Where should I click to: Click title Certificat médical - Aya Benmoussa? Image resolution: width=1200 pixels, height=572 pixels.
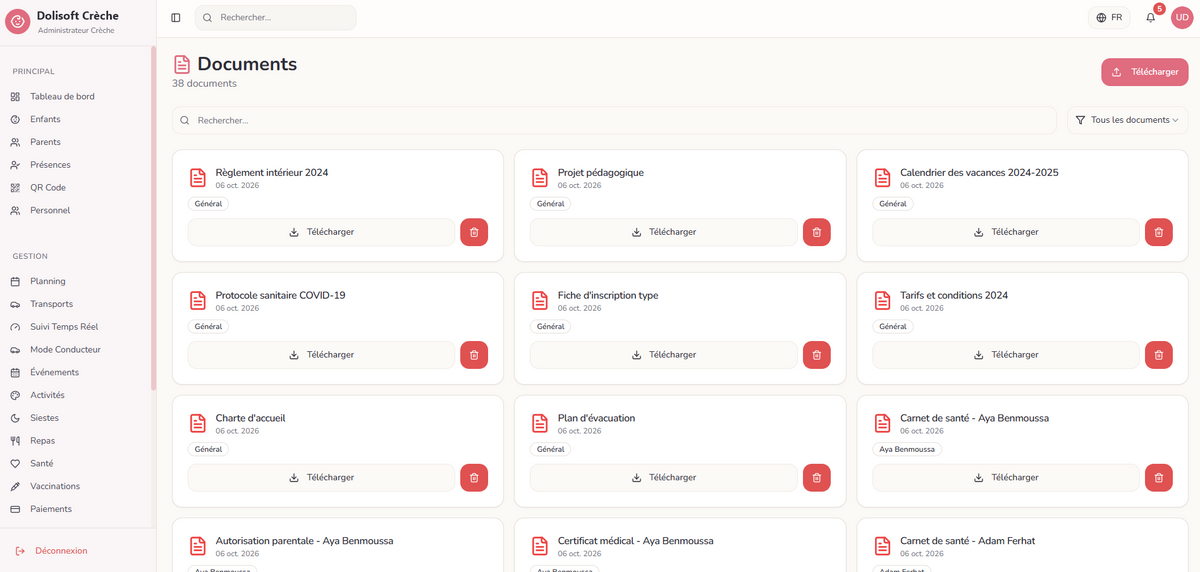636,541
